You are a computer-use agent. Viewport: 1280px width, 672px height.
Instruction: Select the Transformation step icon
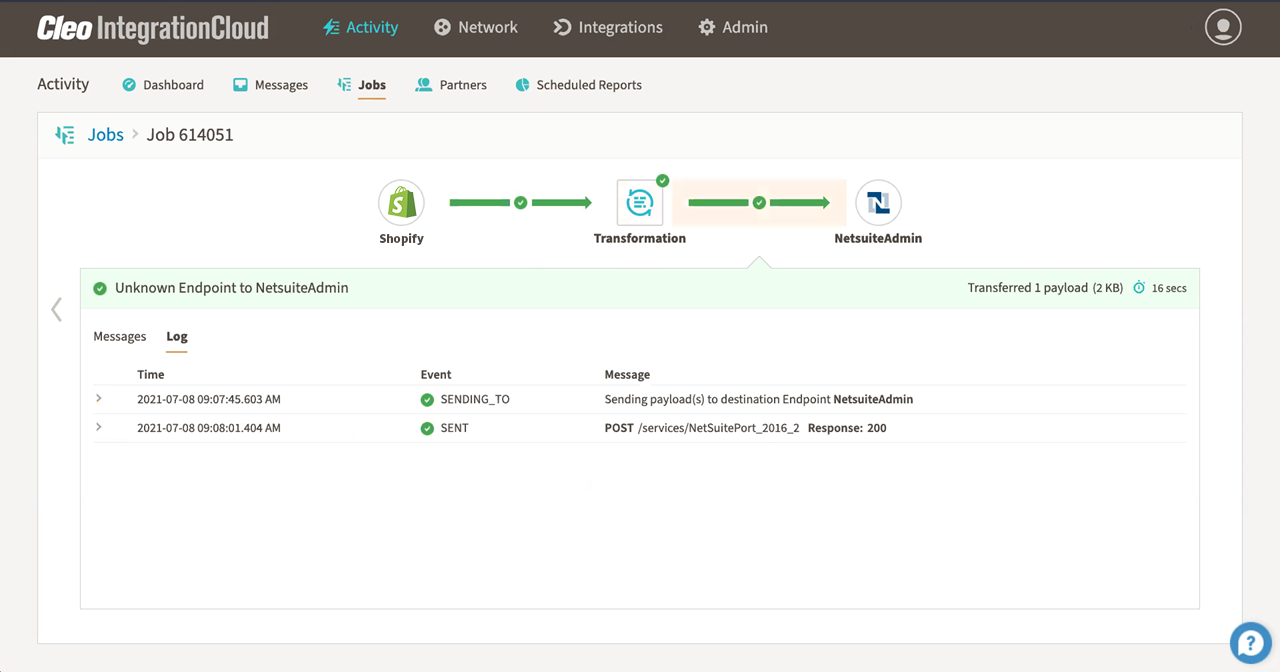(640, 203)
